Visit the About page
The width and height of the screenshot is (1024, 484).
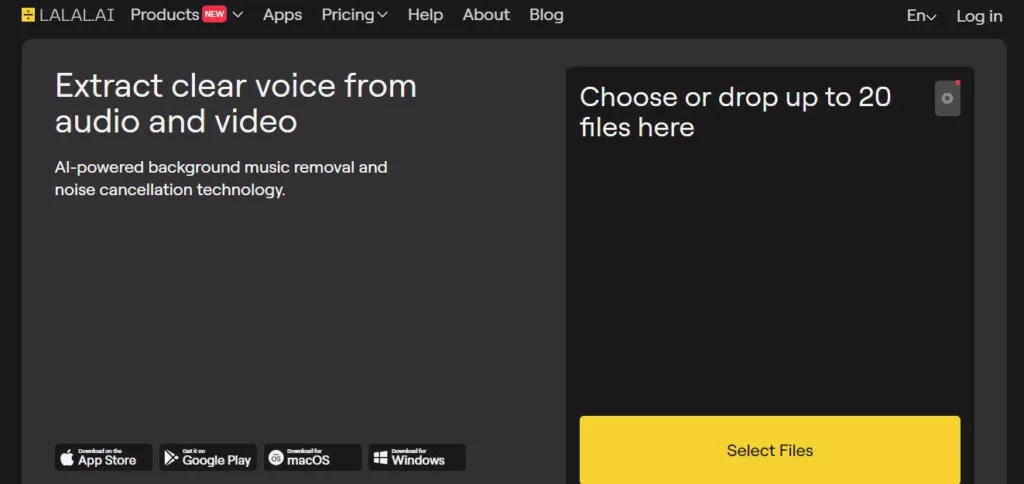[486, 14]
